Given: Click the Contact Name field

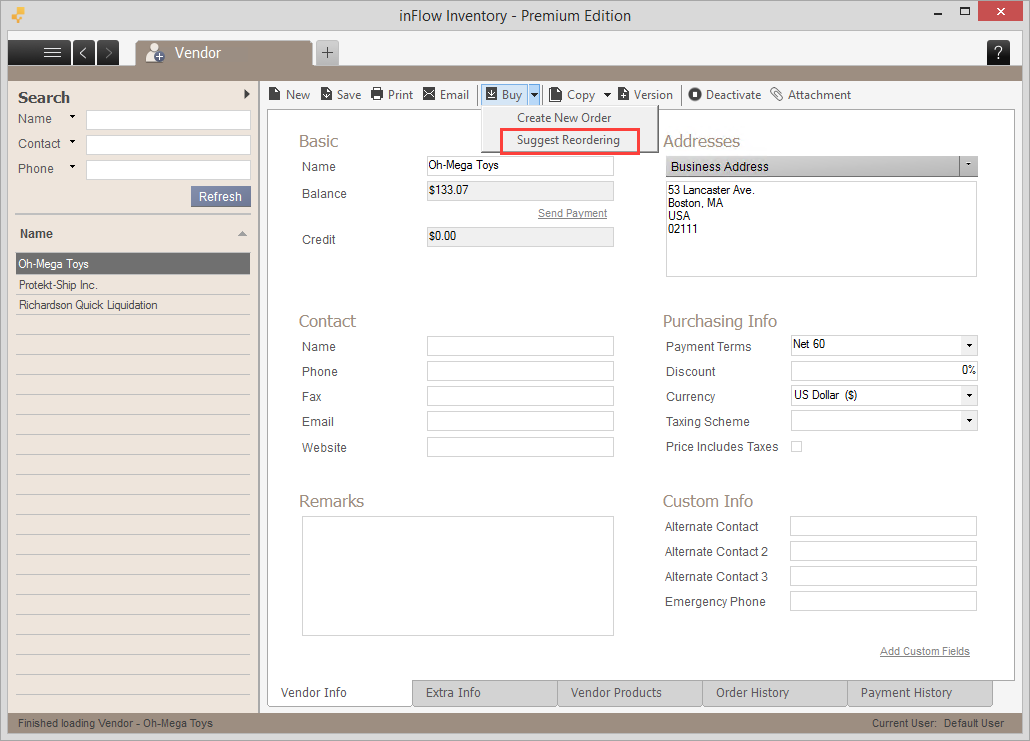Looking at the screenshot, I should click(x=520, y=346).
